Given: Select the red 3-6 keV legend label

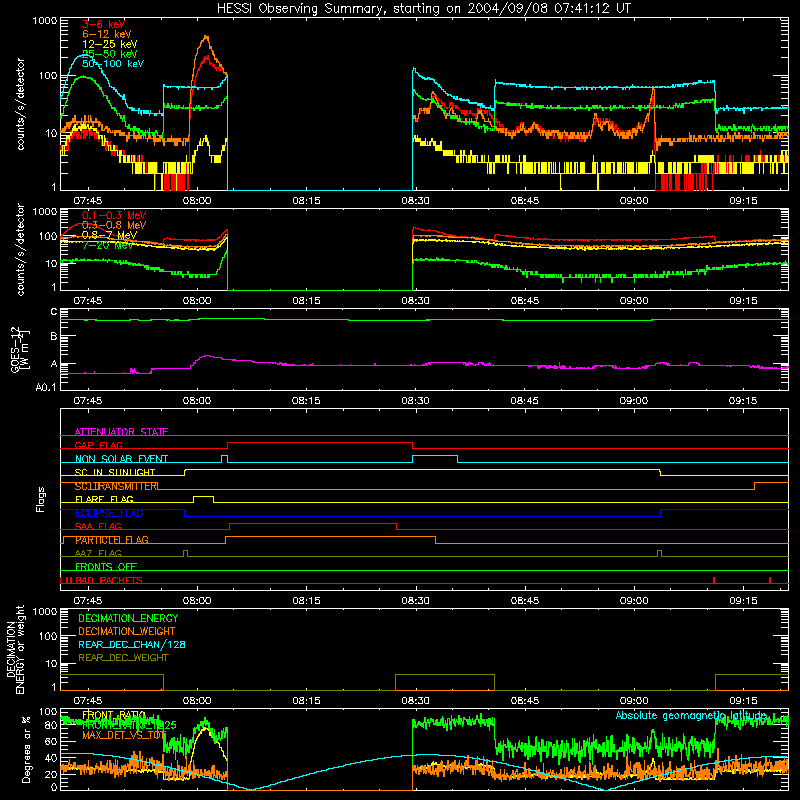Looking at the screenshot, I should click(103, 24).
